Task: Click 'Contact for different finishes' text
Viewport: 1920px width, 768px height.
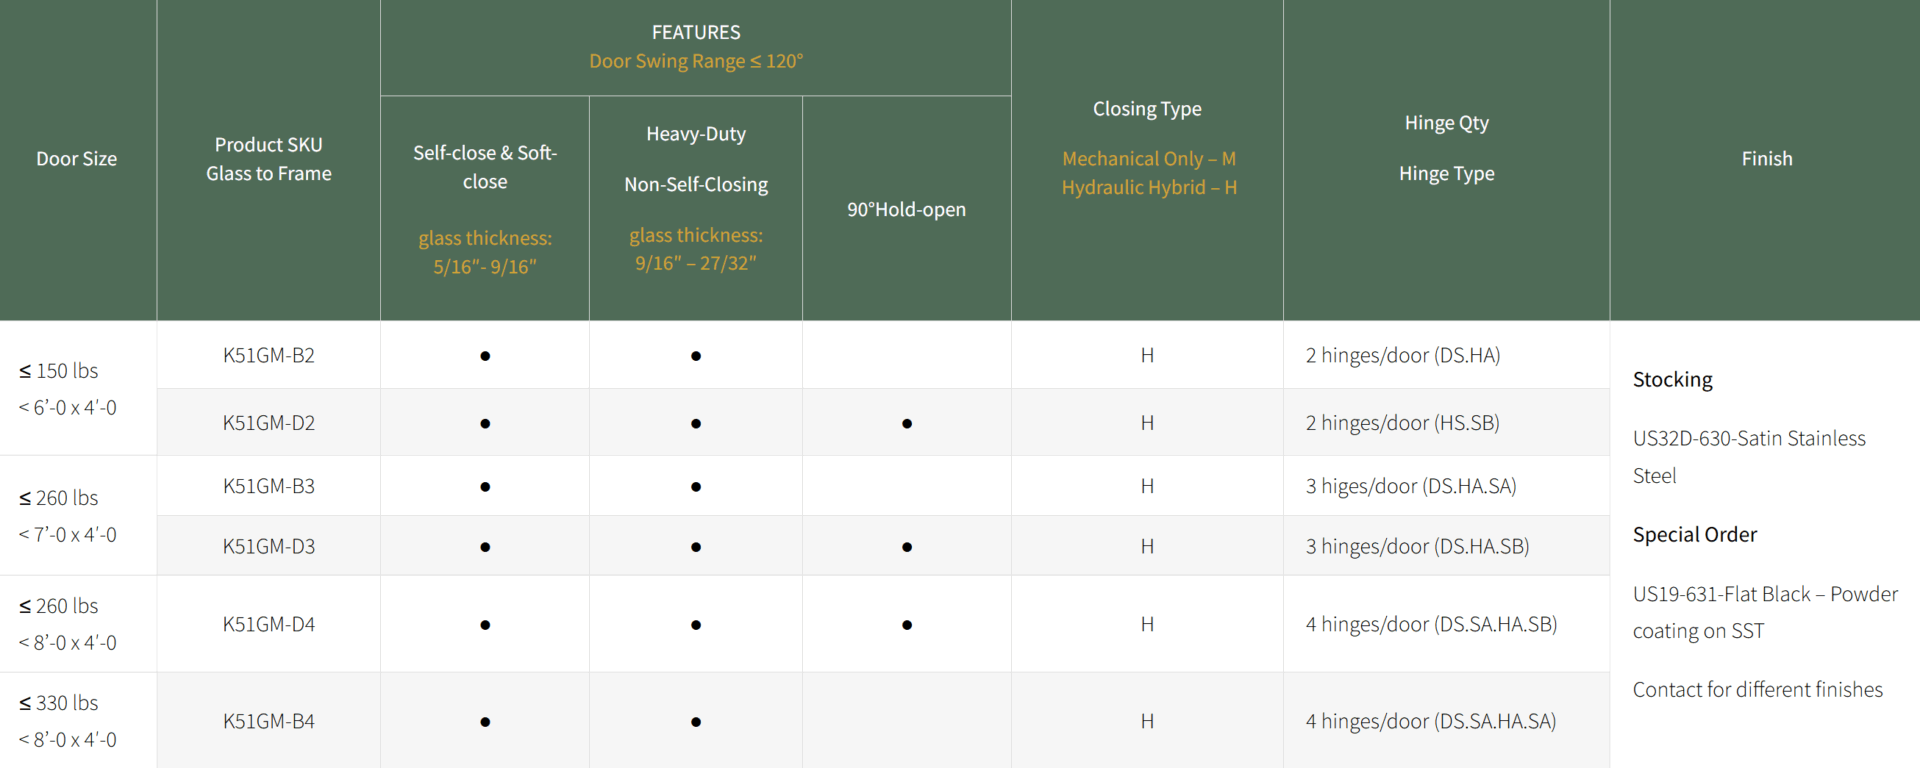Action: (1757, 690)
